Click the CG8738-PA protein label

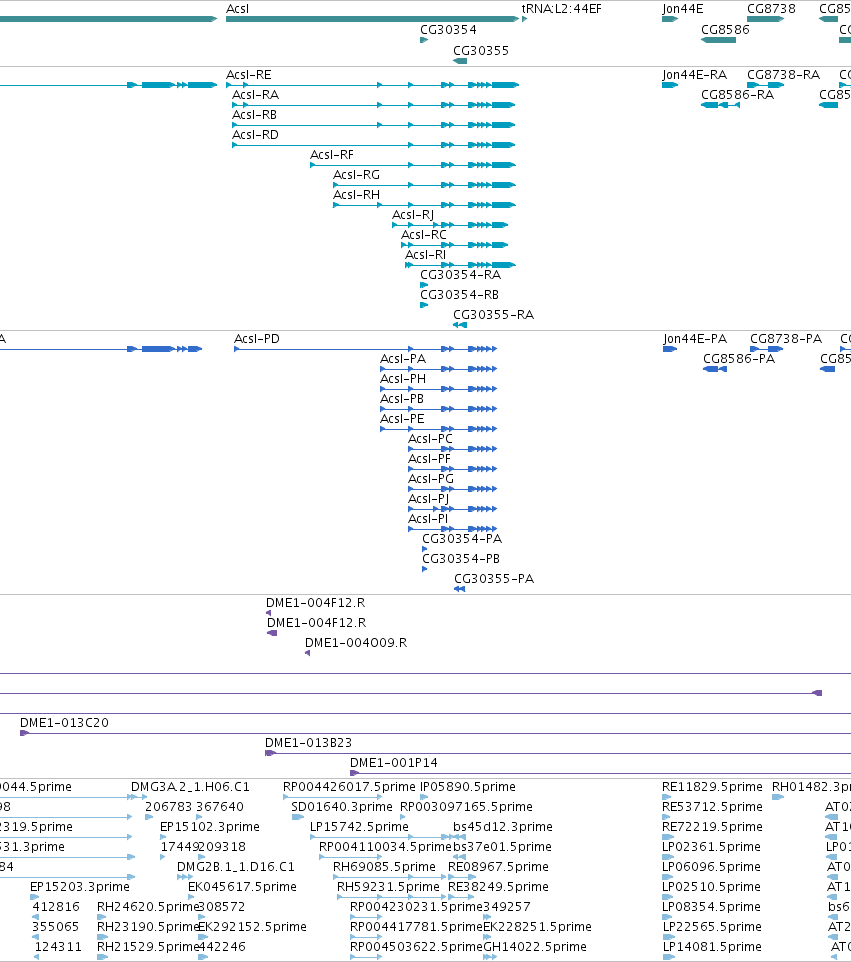(x=786, y=339)
